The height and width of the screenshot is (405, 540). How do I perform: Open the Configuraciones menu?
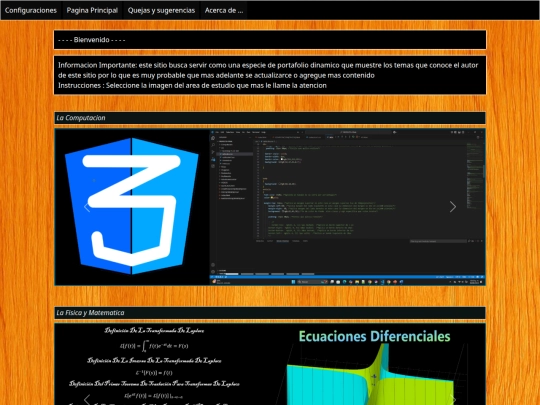(x=31, y=10)
